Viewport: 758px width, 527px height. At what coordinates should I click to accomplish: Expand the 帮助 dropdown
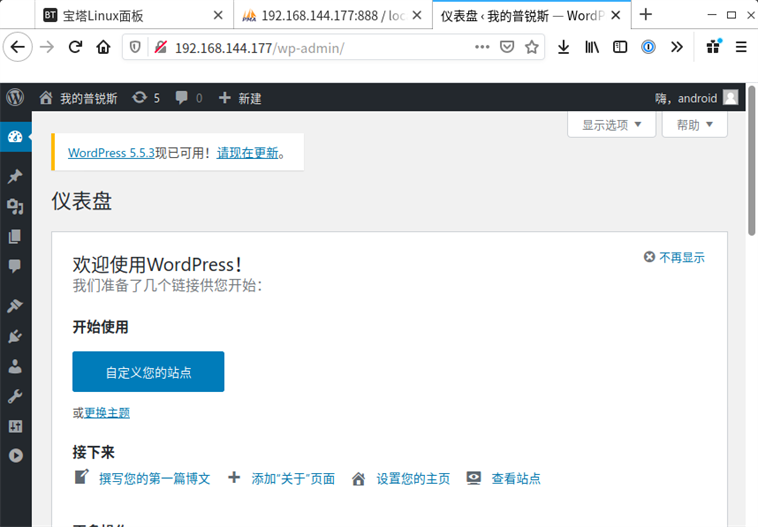pyautogui.click(x=695, y=125)
